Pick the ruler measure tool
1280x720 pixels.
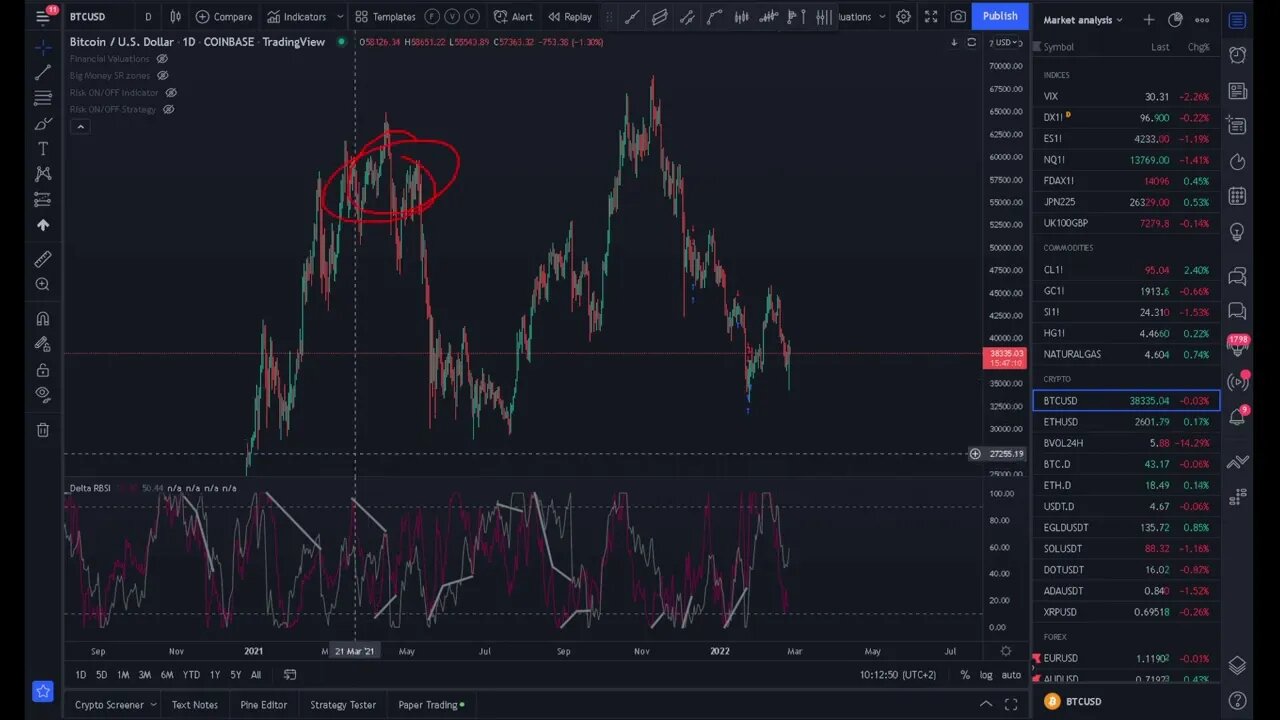42,259
